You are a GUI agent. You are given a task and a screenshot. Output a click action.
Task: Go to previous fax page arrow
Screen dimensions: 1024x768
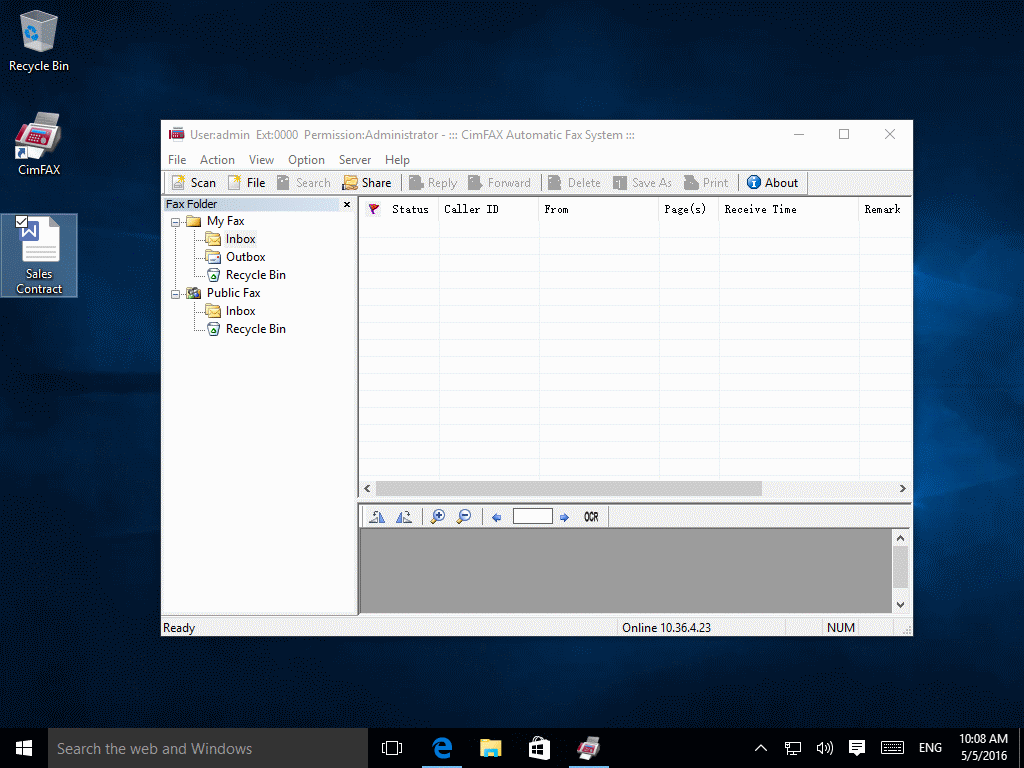pyautogui.click(x=496, y=517)
